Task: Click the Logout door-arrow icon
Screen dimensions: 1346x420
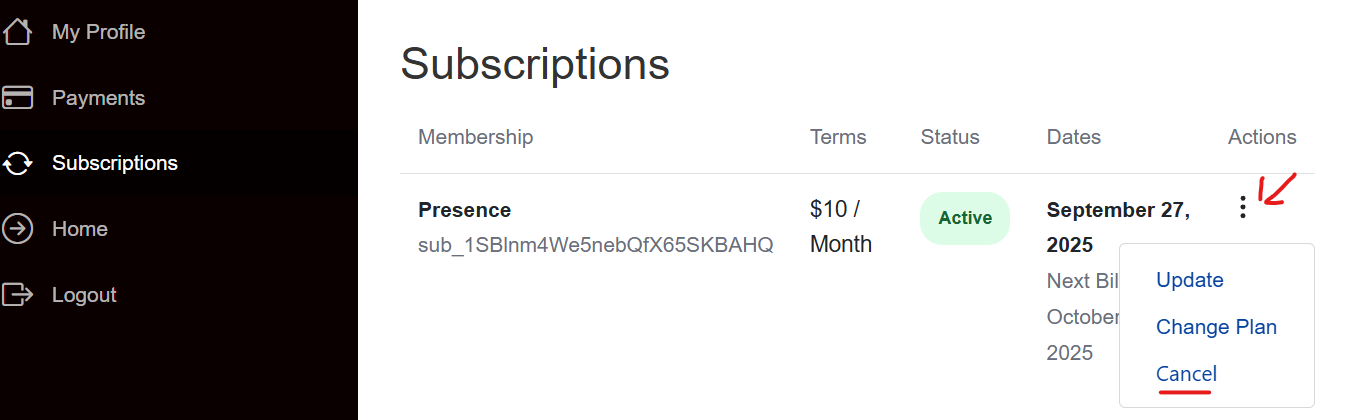Action: click(17, 295)
